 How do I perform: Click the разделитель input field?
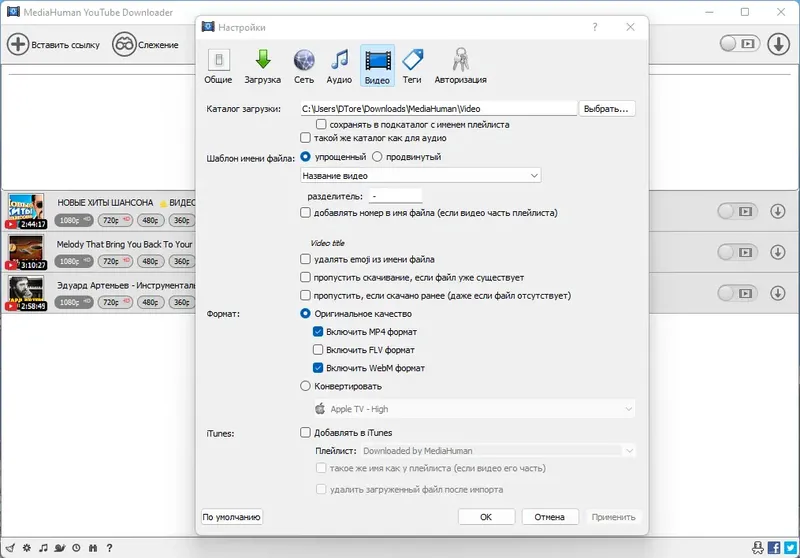coord(395,196)
